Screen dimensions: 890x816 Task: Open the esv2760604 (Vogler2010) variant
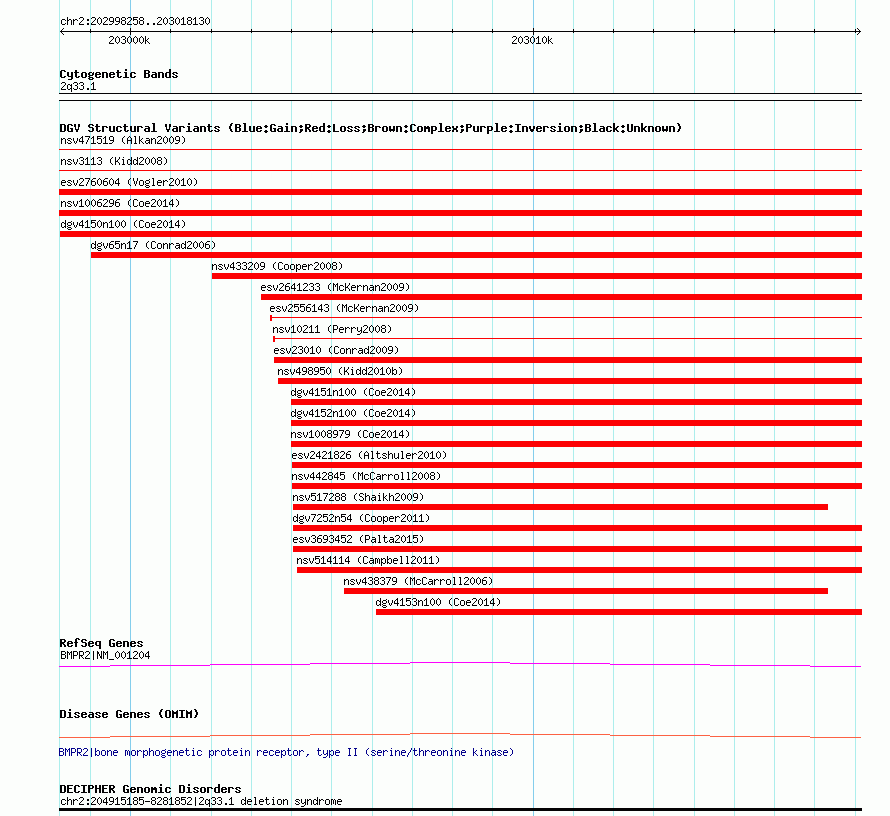point(129,182)
